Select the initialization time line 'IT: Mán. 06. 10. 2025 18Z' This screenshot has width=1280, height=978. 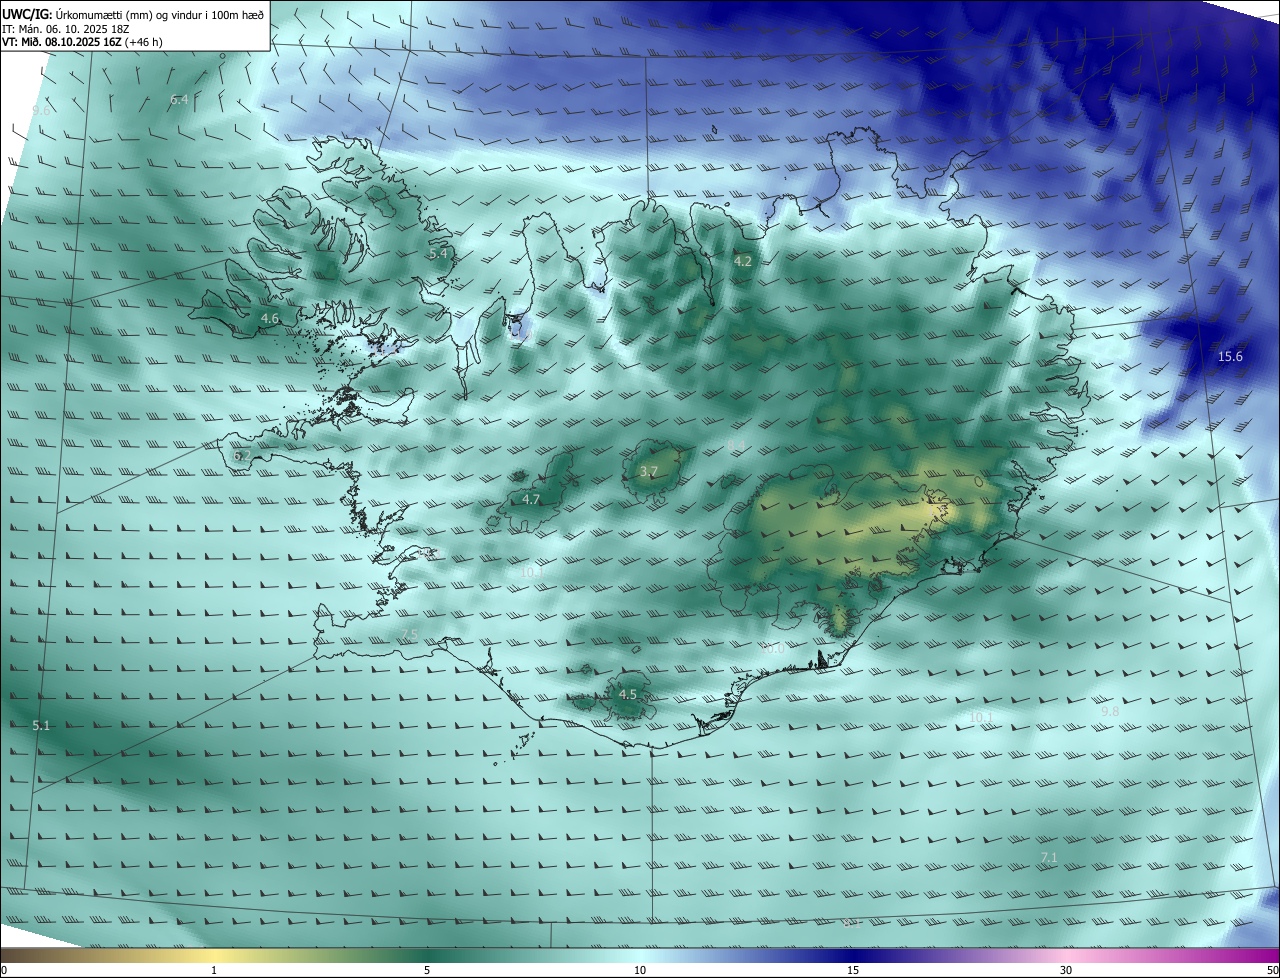pos(67,28)
